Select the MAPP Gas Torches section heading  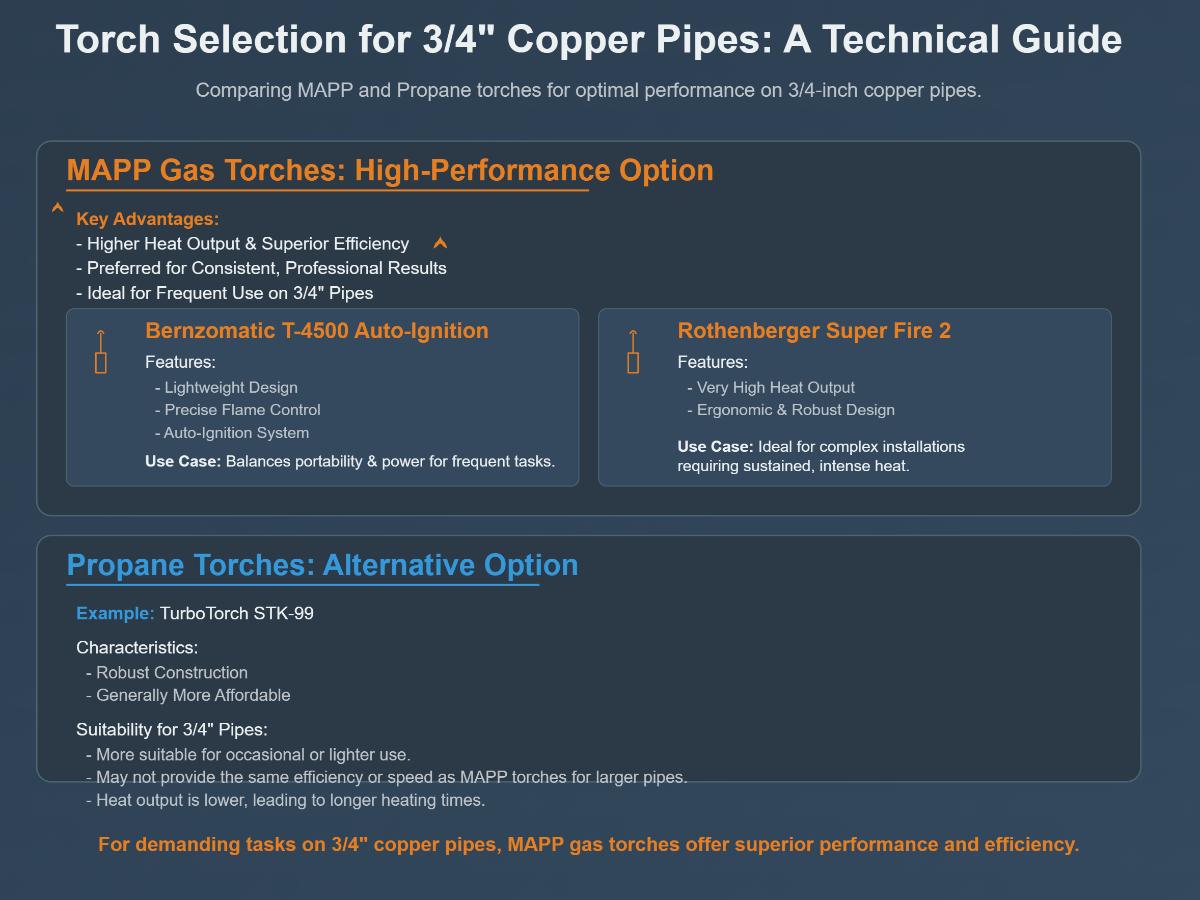tap(390, 170)
